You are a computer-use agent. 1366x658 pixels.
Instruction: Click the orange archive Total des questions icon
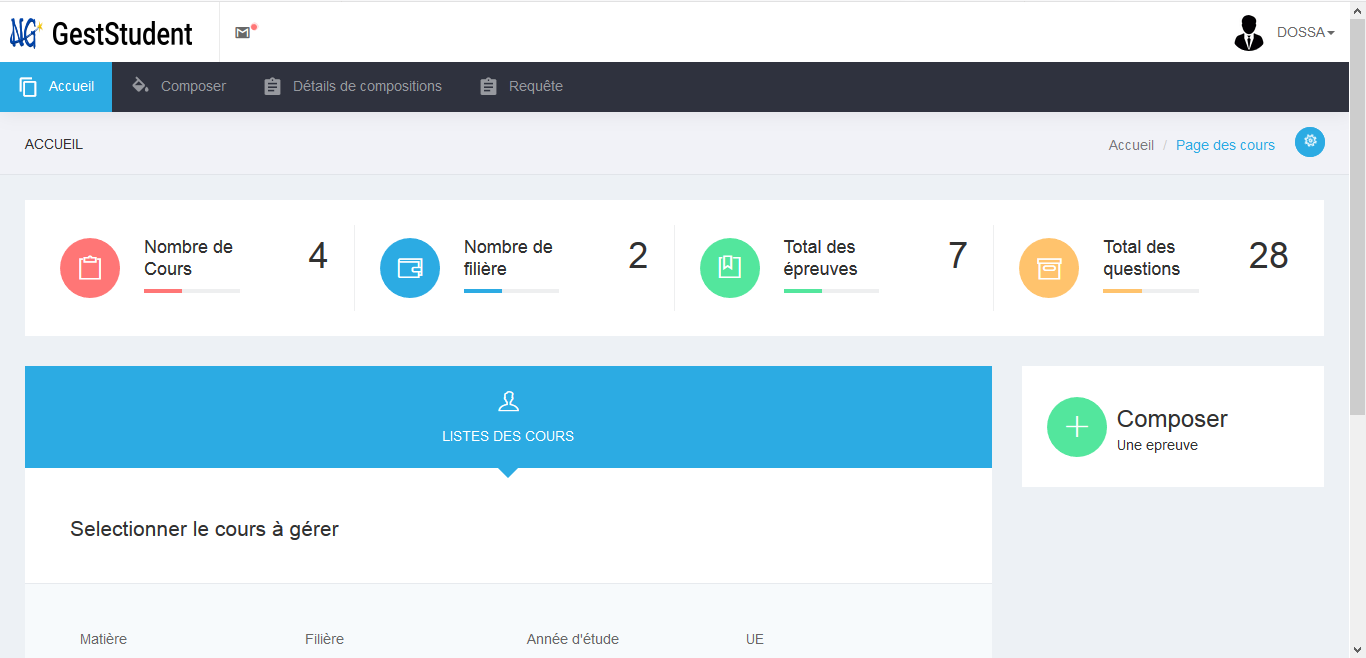[1049, 268]
